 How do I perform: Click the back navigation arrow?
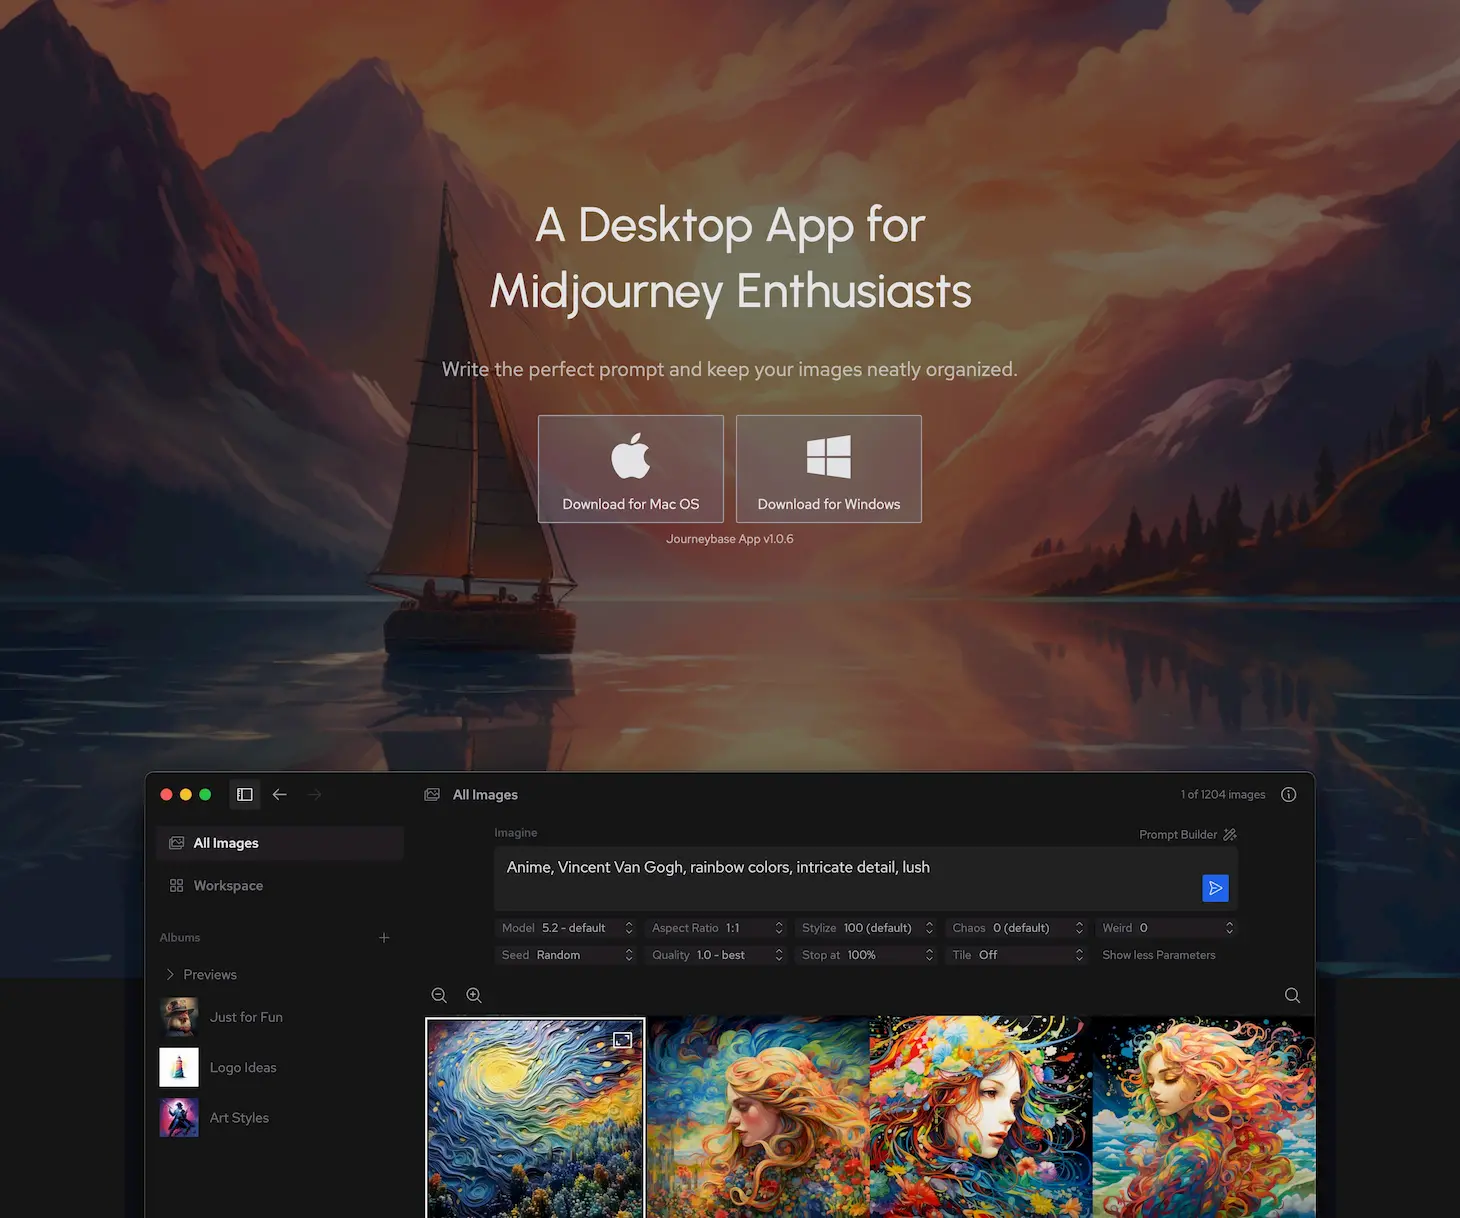[280, 794]
